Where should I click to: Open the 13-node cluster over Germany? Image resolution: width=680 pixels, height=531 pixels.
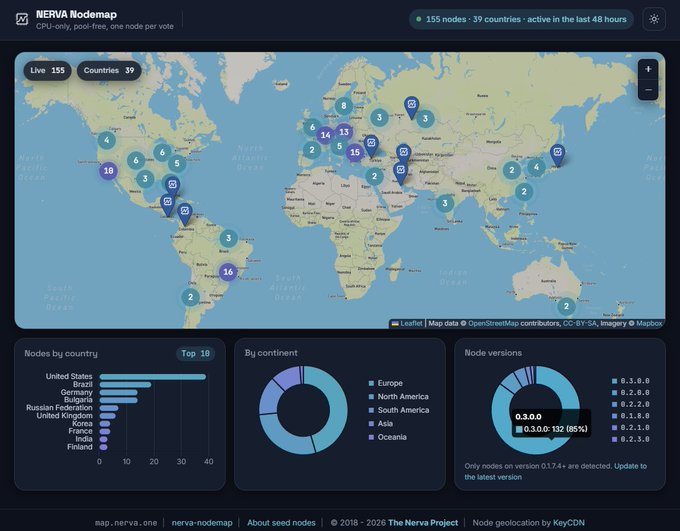[344, 131]
